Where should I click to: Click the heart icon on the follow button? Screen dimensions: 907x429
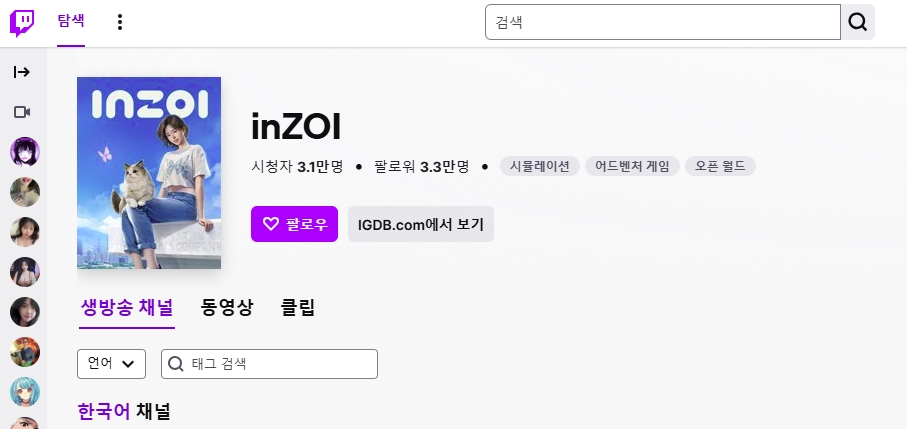click(269, 224)
